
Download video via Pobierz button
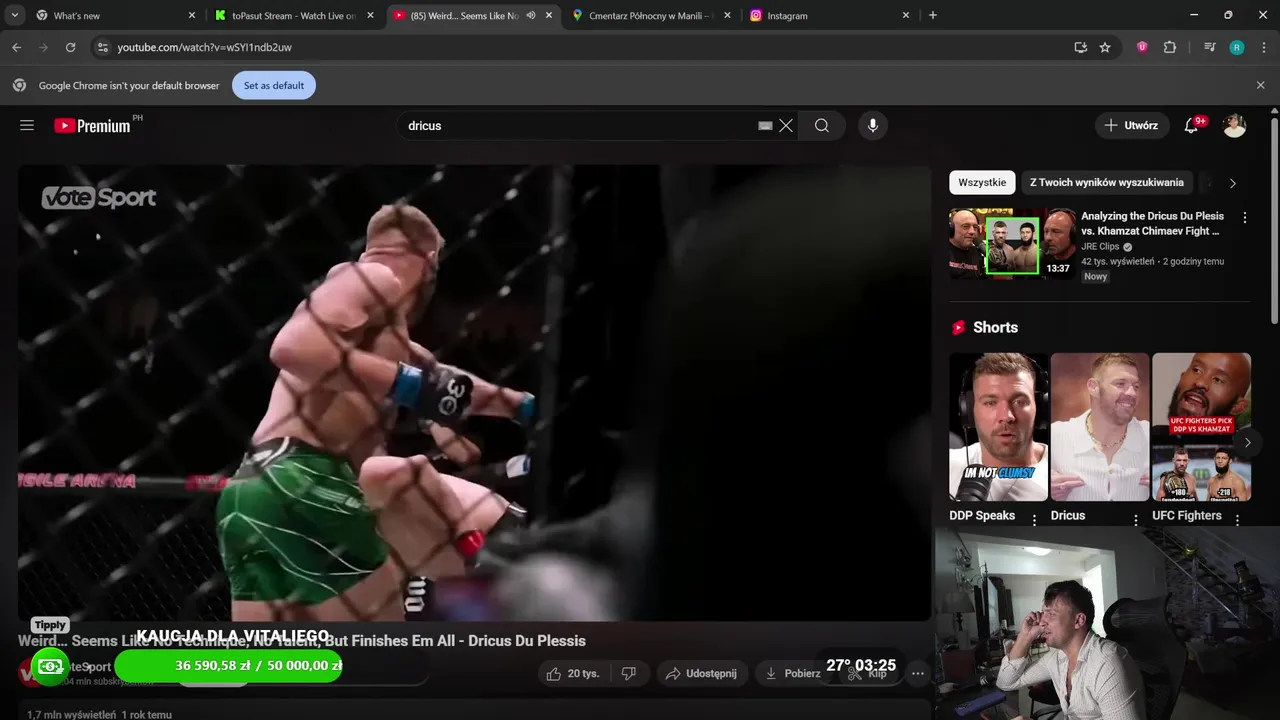tap(793, 673)
